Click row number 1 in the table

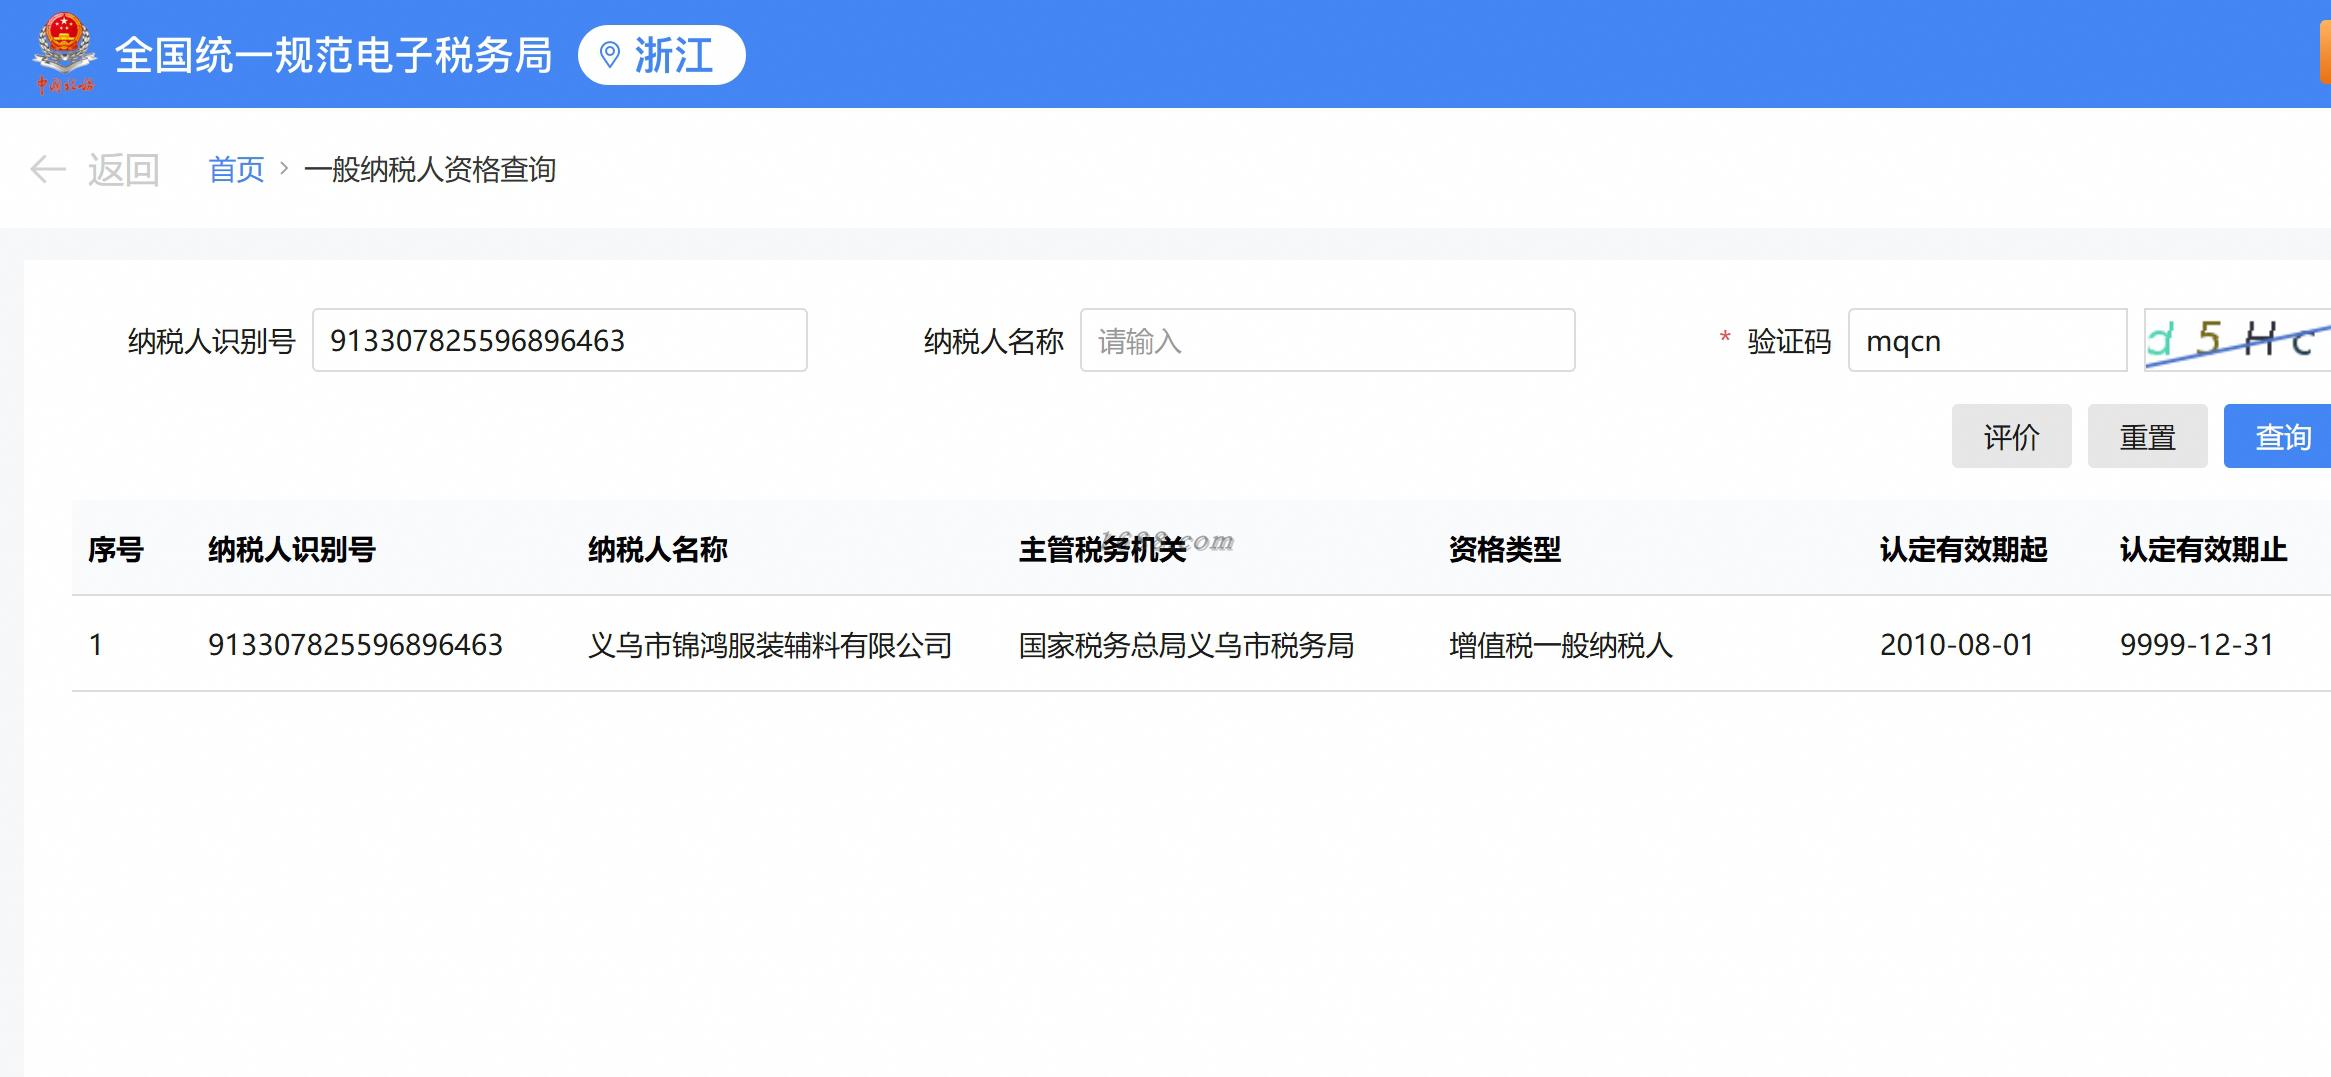(96, 645)
